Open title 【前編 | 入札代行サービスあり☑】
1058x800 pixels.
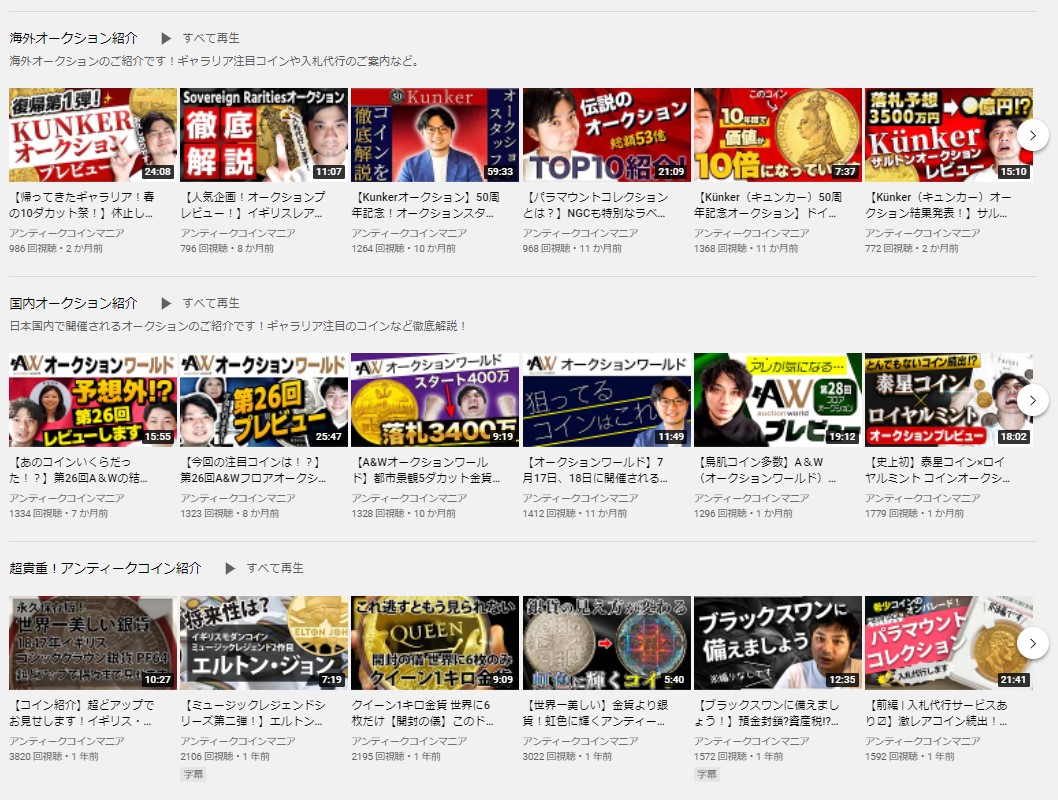[x=937, y=713]
